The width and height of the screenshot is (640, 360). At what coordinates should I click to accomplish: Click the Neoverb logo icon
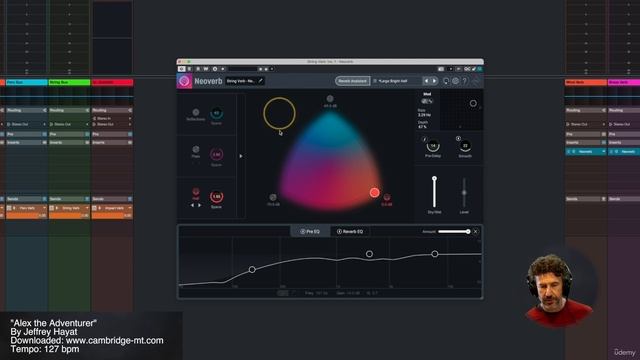(184, 81)
